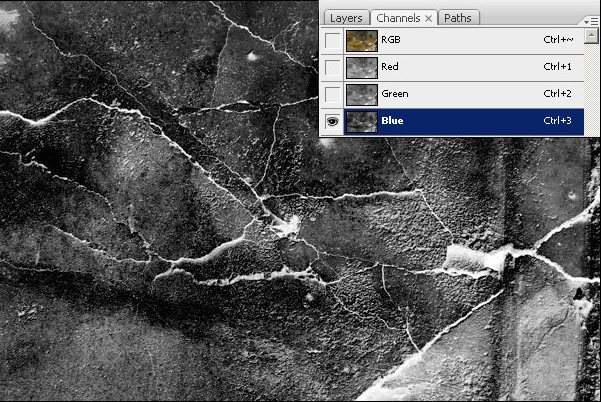This screenshot has width=601, height=402.
Task: Switch to the Layers tab
Action: [346, 18]
